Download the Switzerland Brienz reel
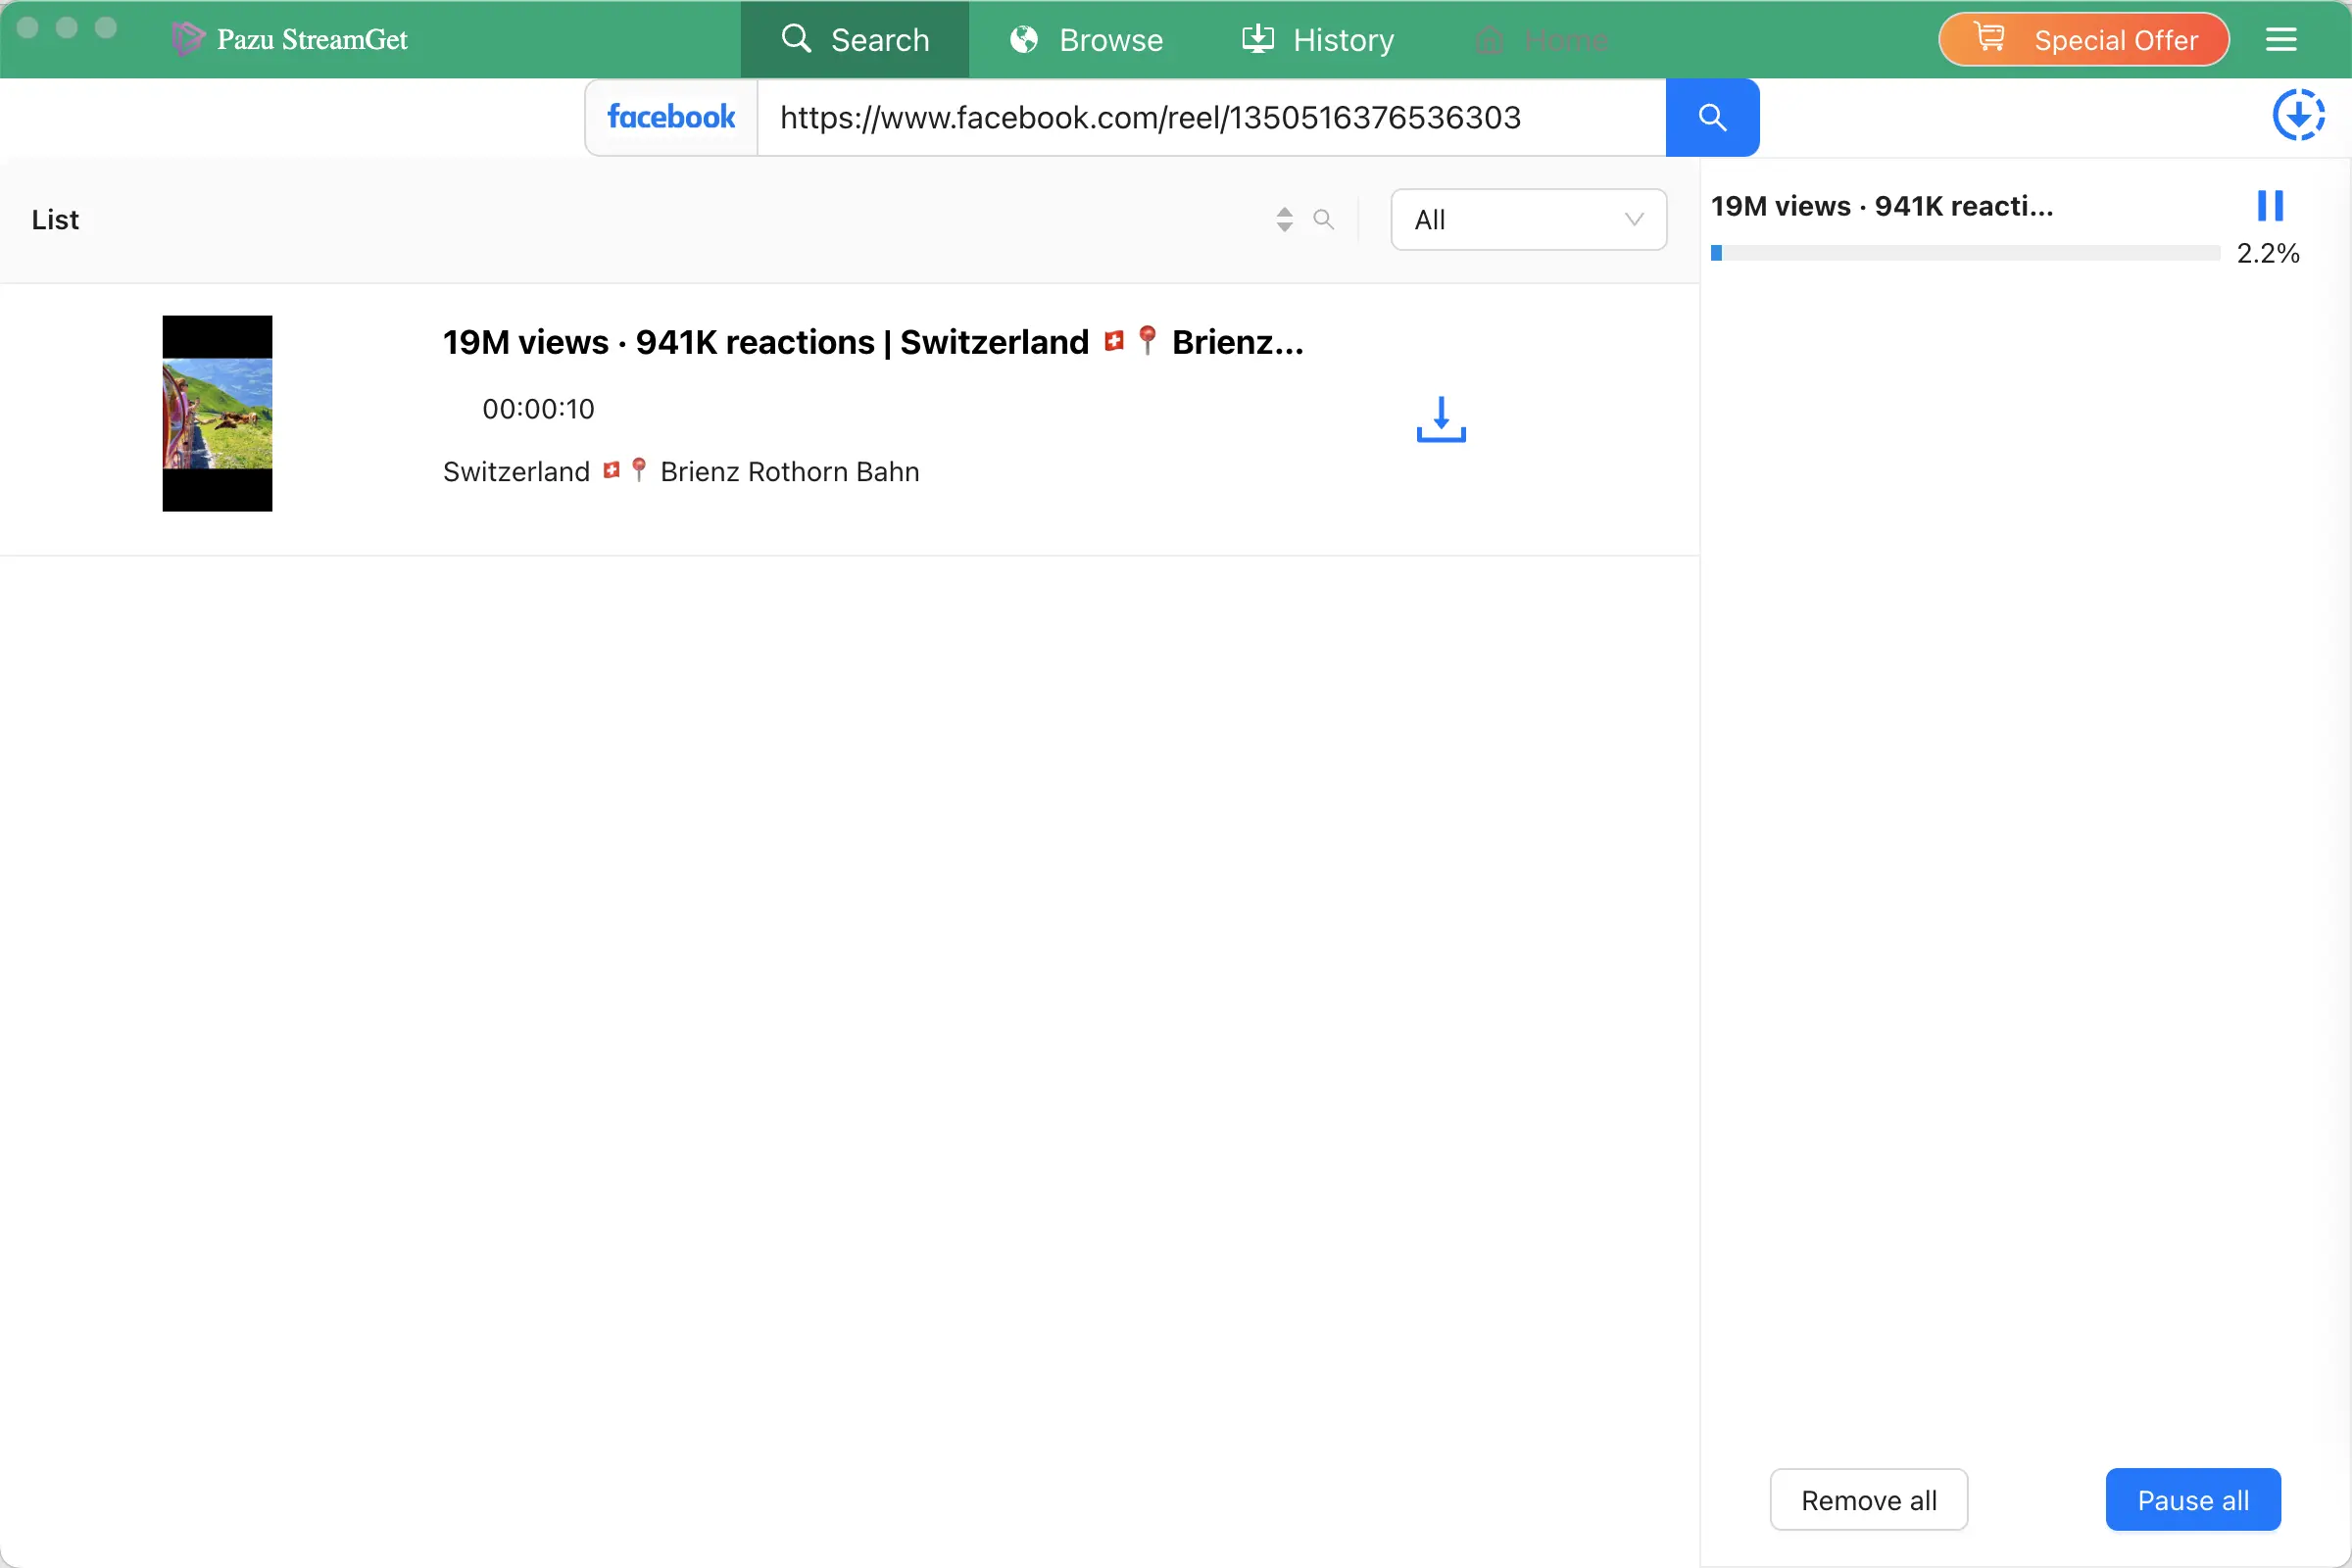Viewport: 2352px width, 1568px height. (x=1441, y=419)
